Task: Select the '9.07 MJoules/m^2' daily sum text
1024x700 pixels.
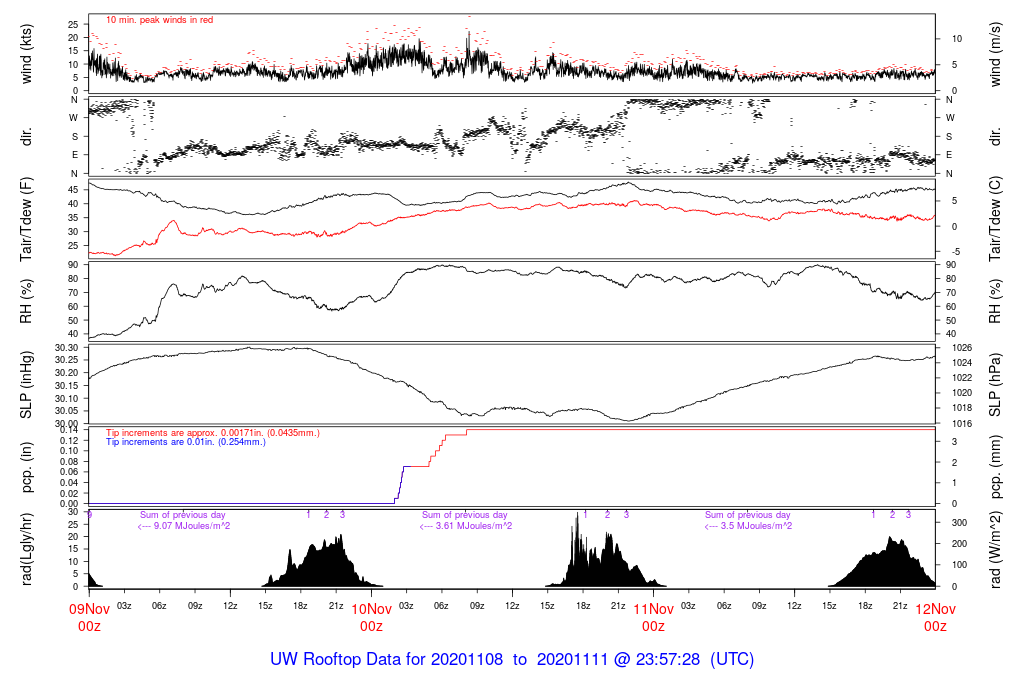Action: [x=191, y=526]
